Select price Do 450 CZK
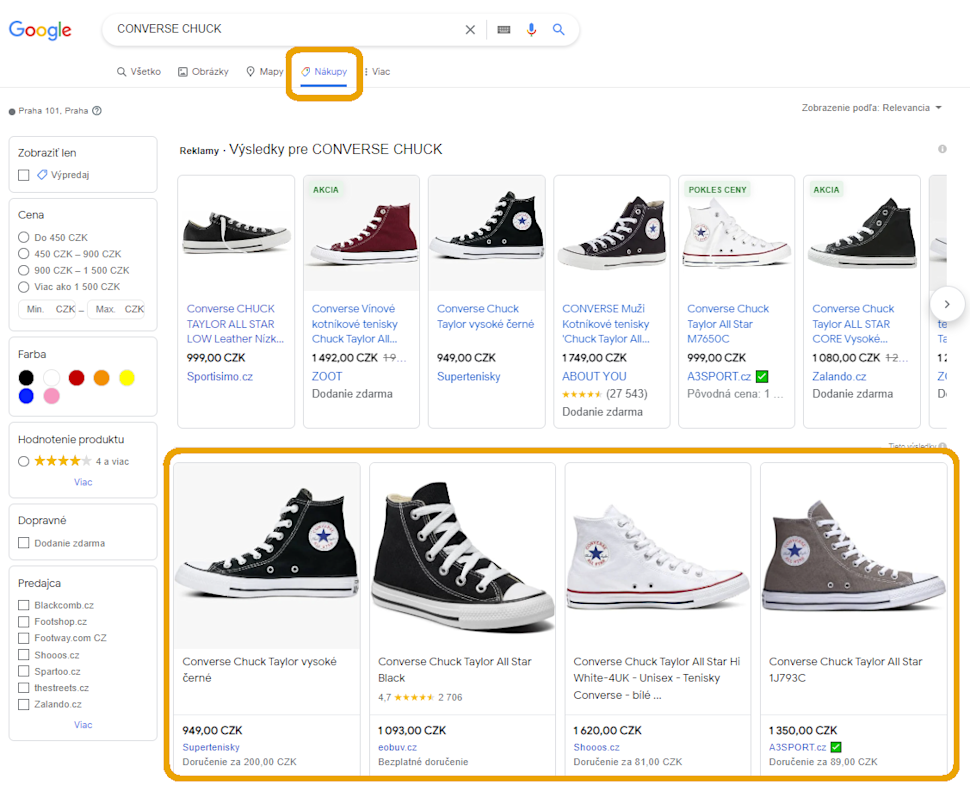This screenshot has width=970, height=785. coord(24,237)
